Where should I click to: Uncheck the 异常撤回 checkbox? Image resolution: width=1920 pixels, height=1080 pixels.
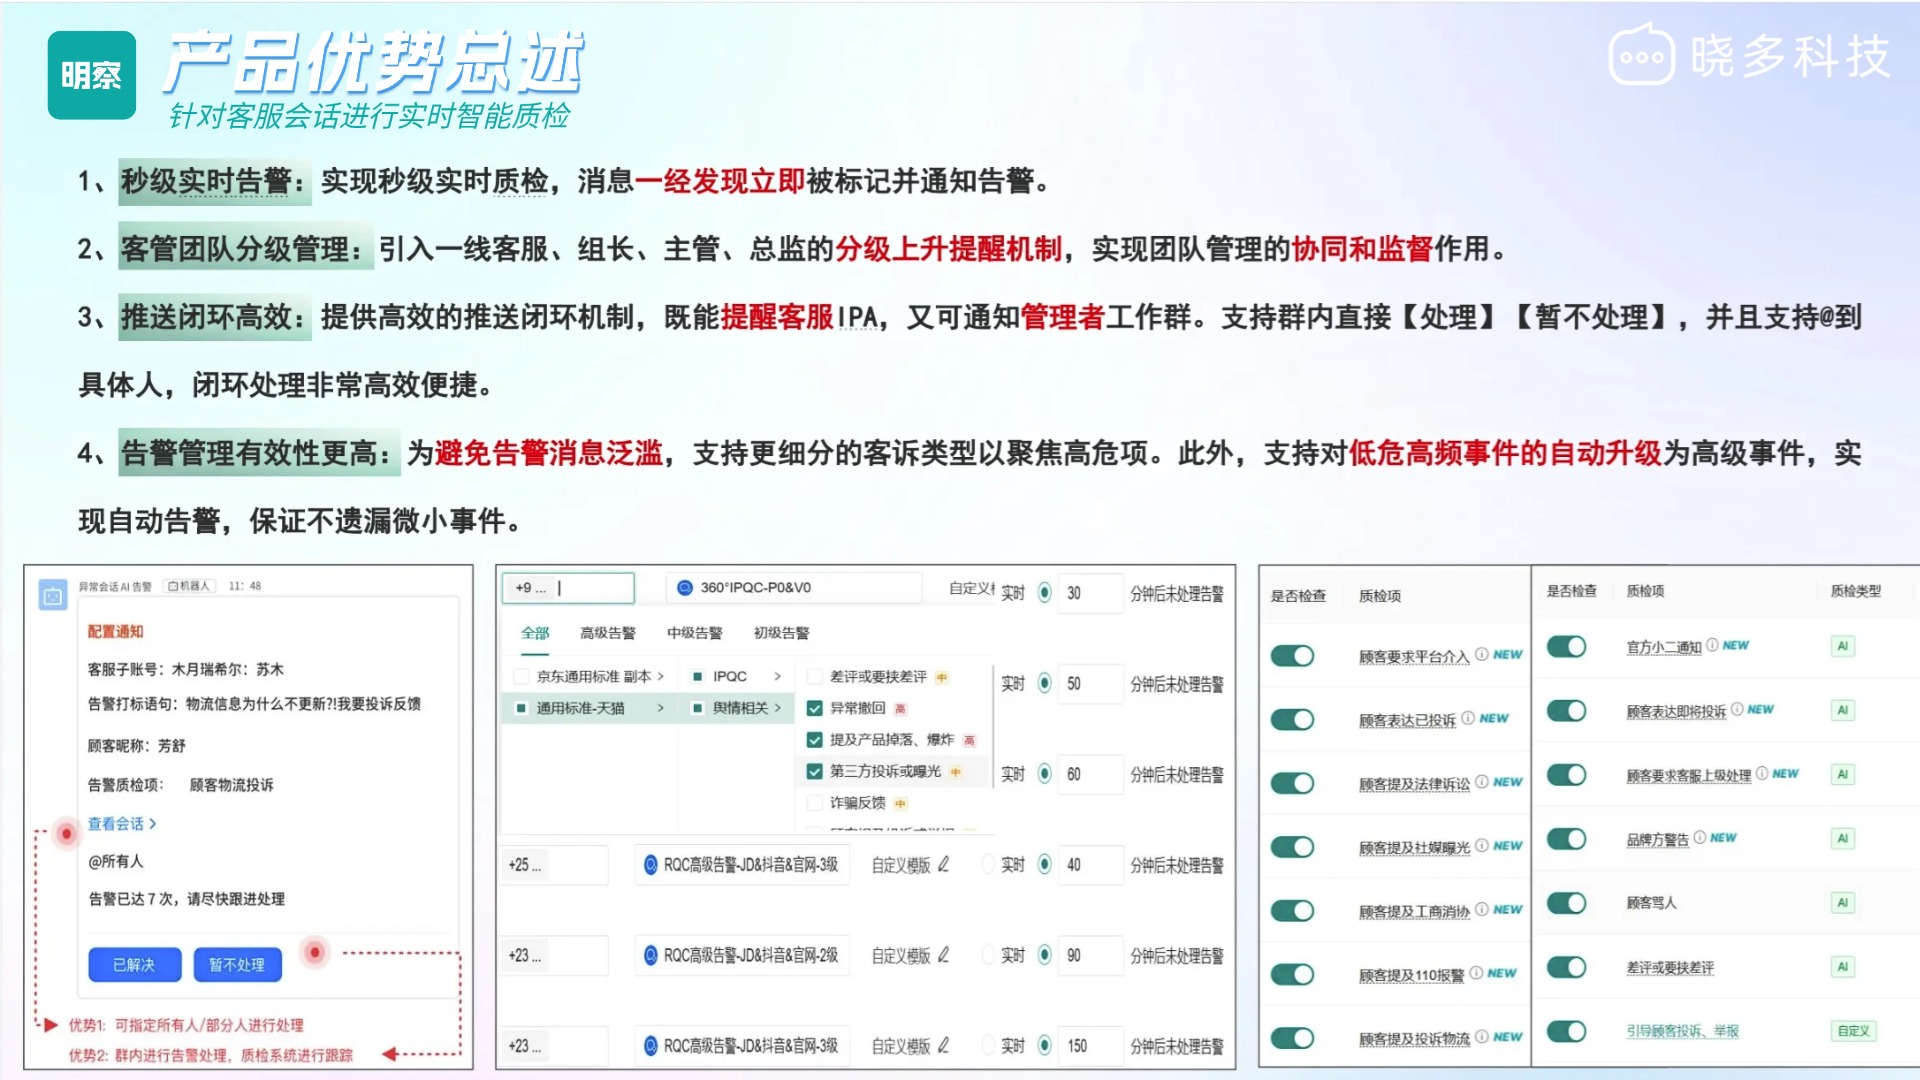click(815, 708)
